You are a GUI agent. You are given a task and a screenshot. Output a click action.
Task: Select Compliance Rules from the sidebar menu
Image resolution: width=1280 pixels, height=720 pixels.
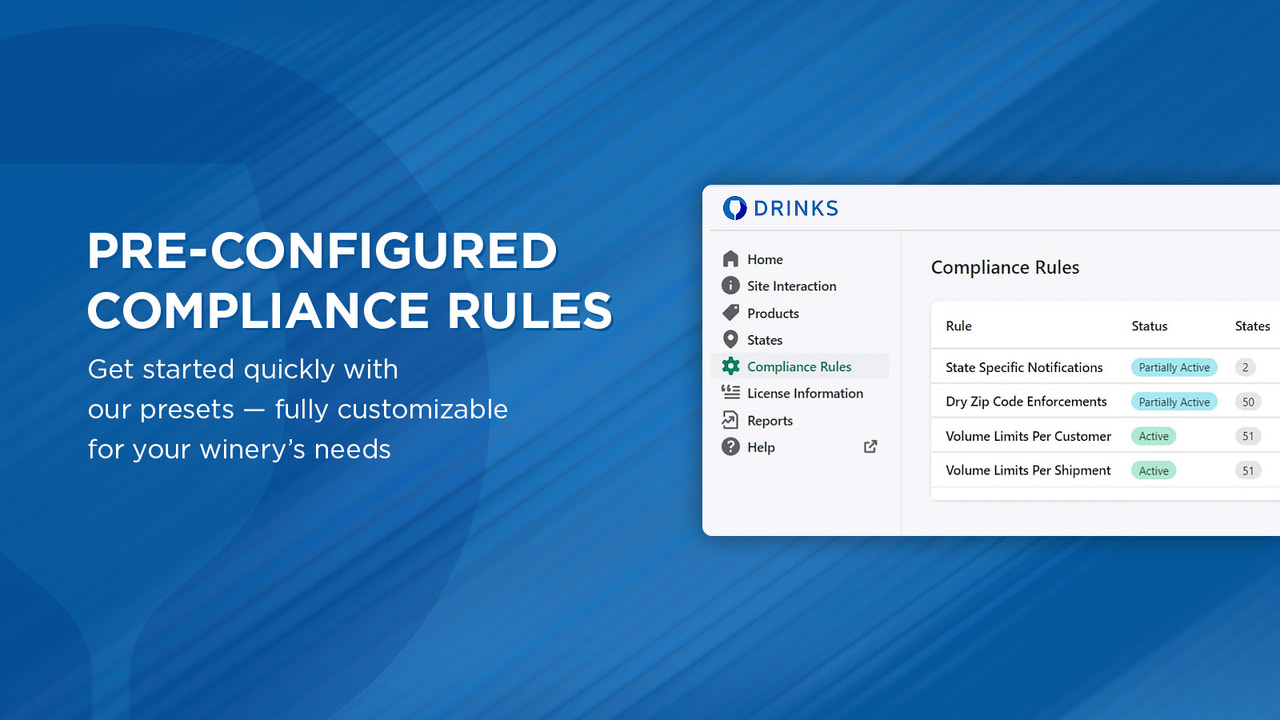click(x=800, y=366)
